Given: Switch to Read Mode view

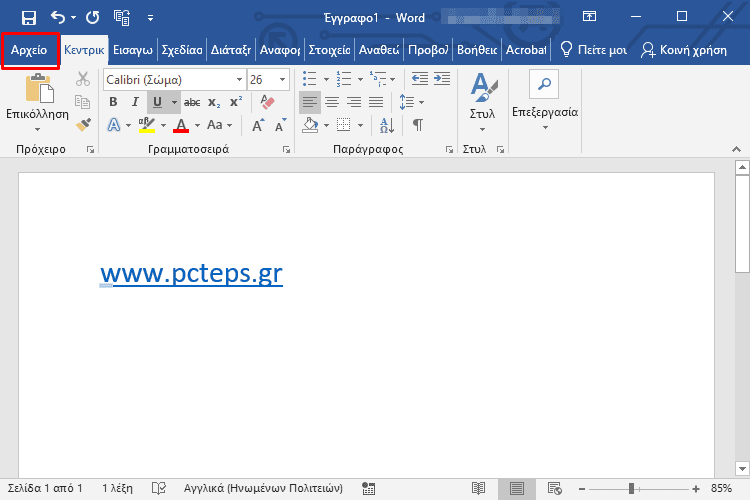Looking at the screenshot, I should click(478, 489).
